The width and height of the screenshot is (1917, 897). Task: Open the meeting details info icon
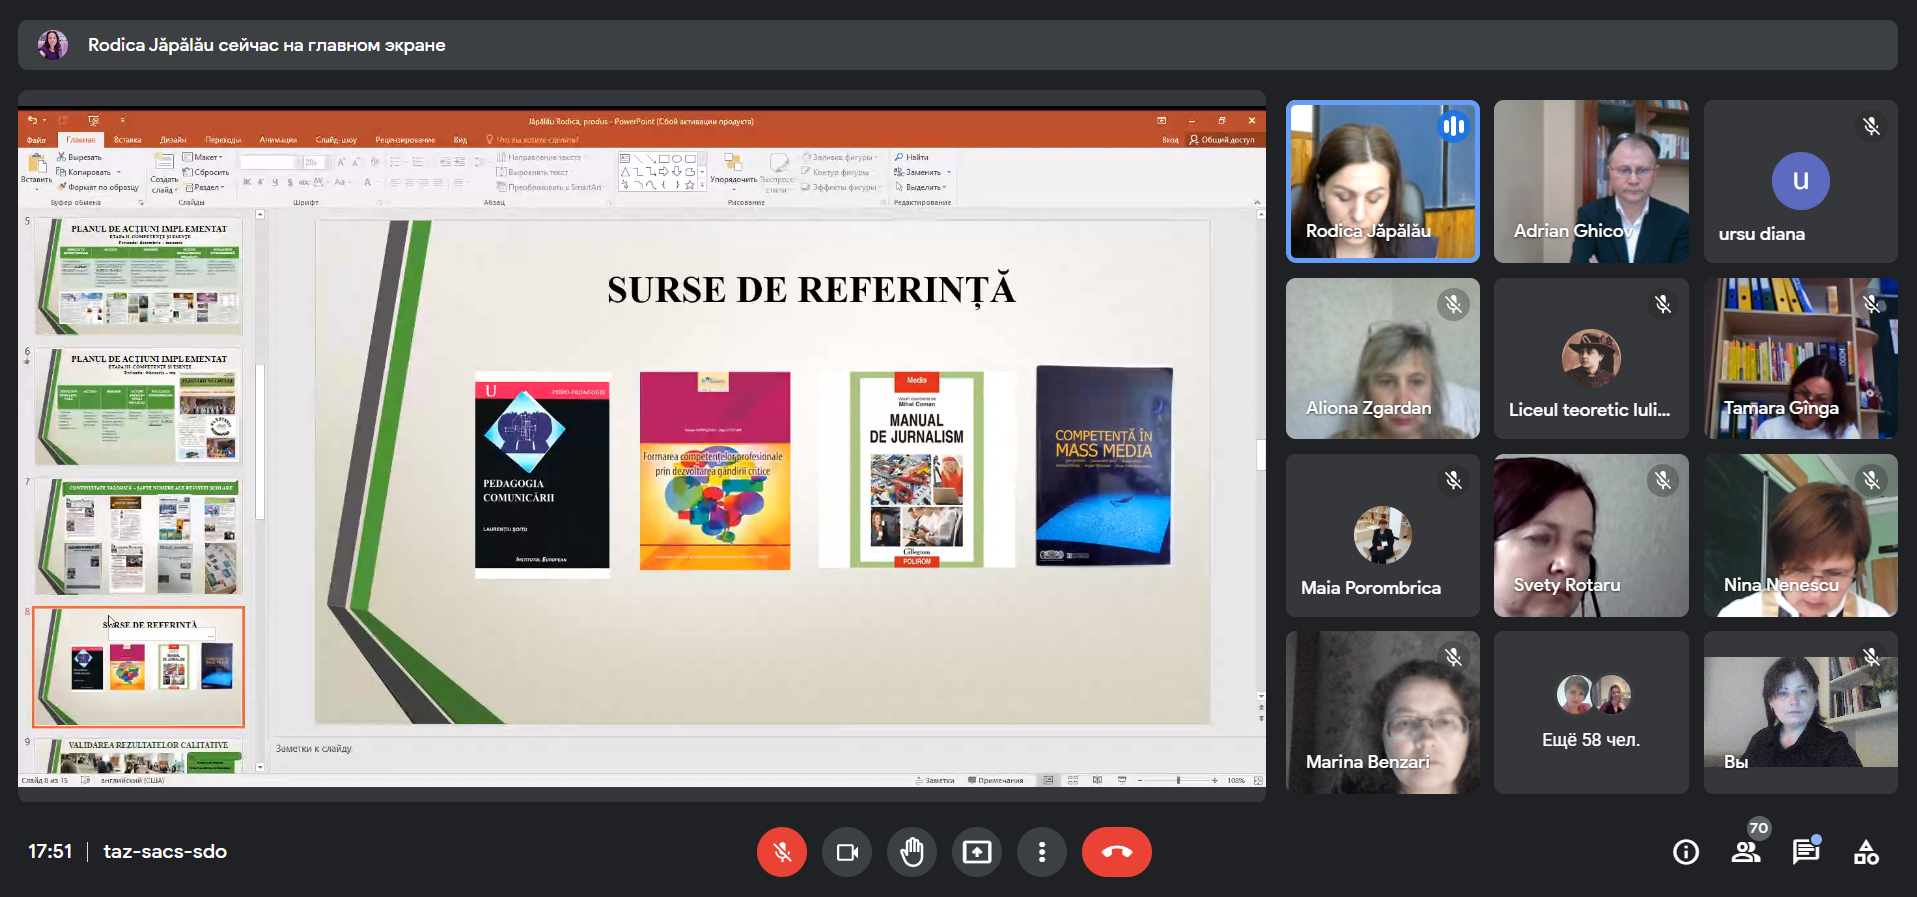coord(1686,852)
